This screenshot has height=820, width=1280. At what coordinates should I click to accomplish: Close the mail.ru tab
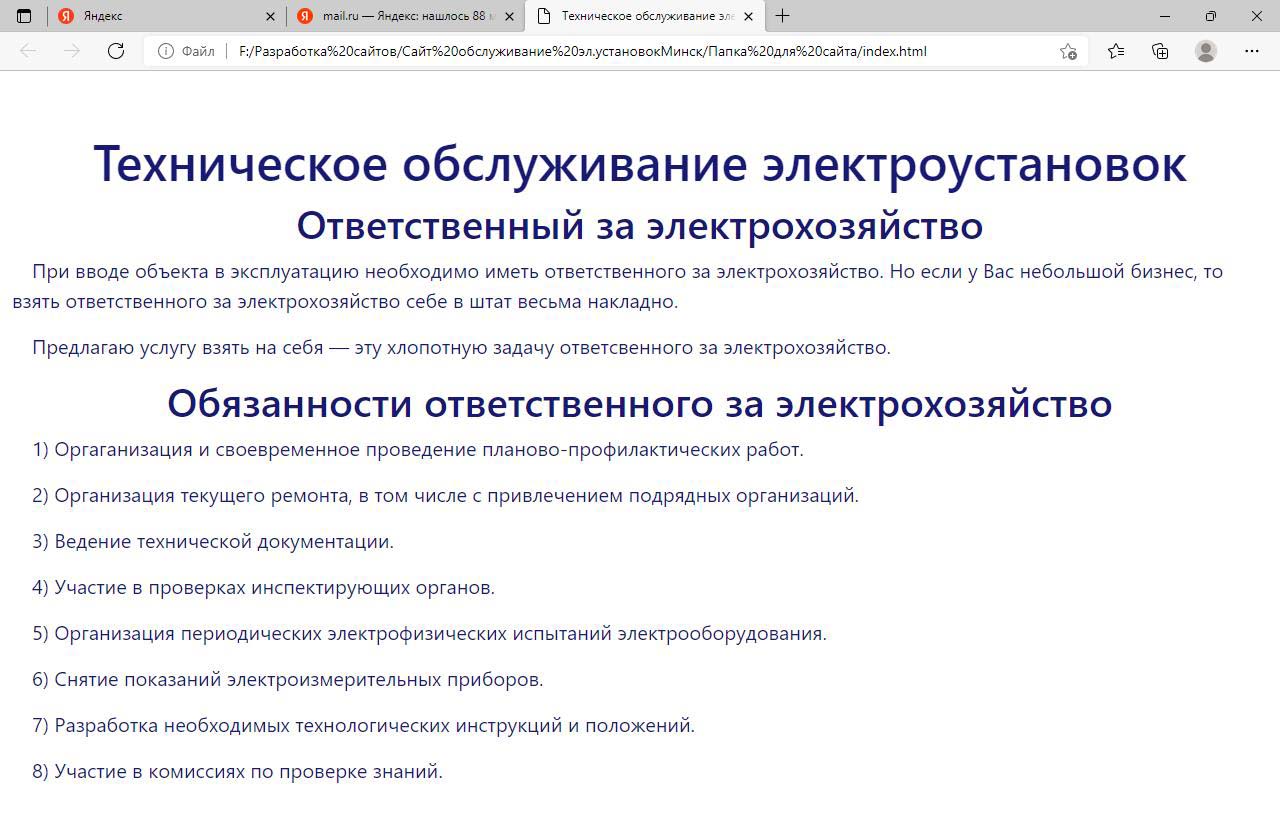510,16
